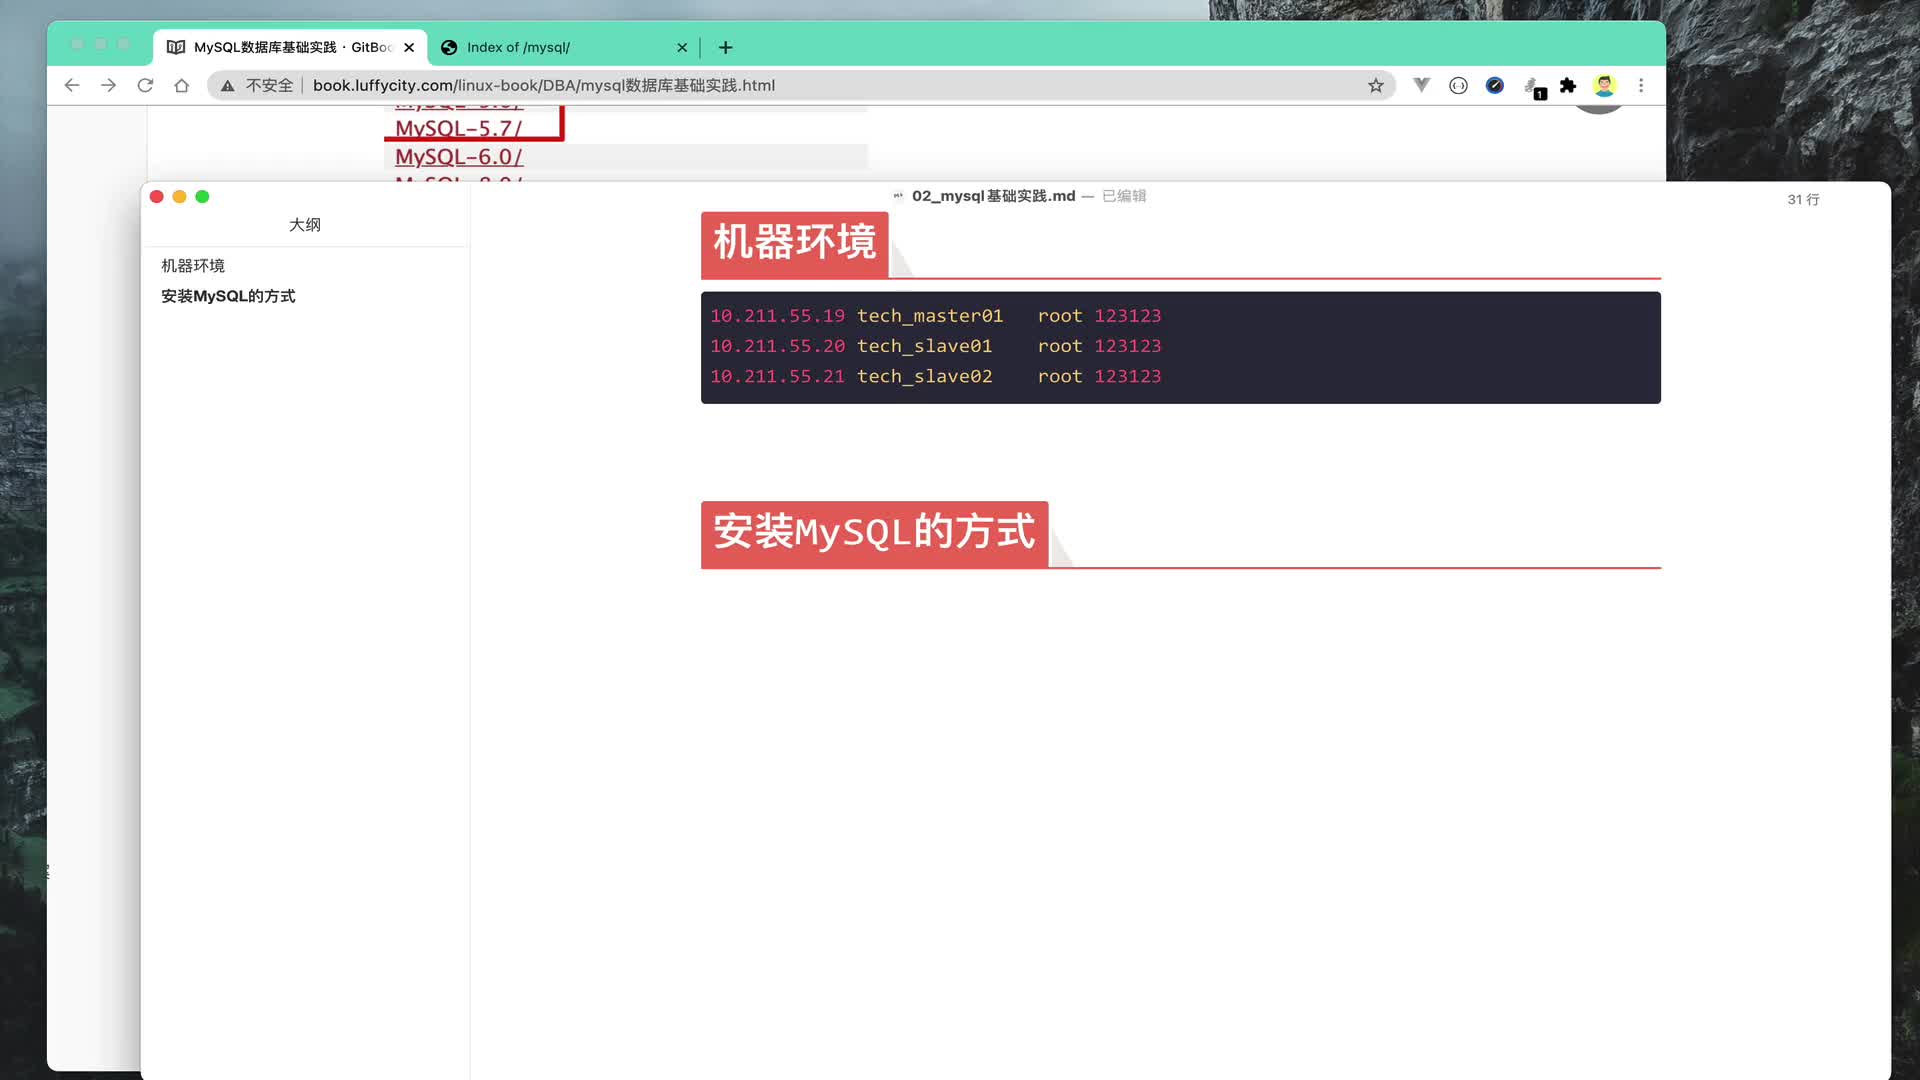Reload the current browser page
Screen dimensions: 1920x1080
pos(145,86)
